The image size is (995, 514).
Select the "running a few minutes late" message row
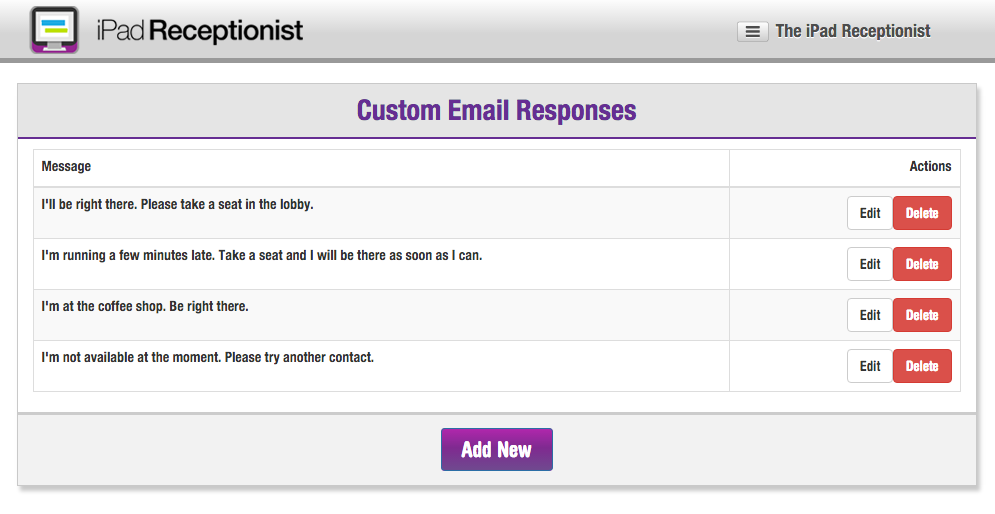(x=497, y=264)
